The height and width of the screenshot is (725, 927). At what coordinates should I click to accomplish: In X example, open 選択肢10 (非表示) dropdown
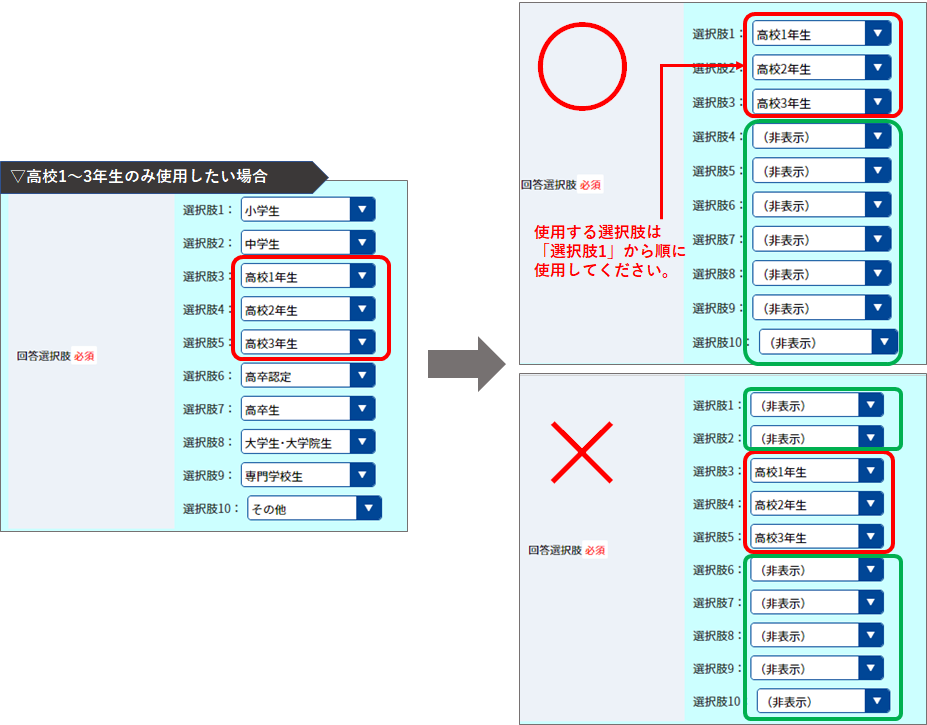click(824, 701)
